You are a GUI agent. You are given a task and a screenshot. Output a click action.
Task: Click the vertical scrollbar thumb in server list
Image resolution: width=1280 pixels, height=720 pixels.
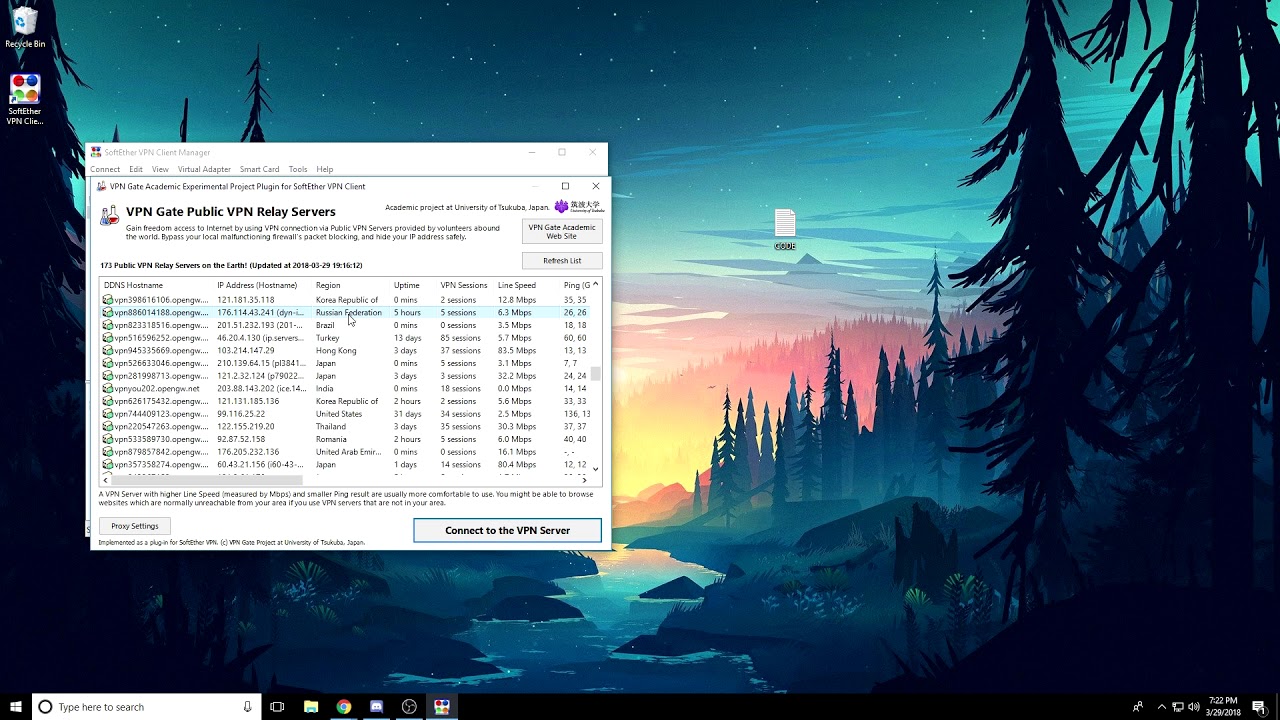click(596, 374)
